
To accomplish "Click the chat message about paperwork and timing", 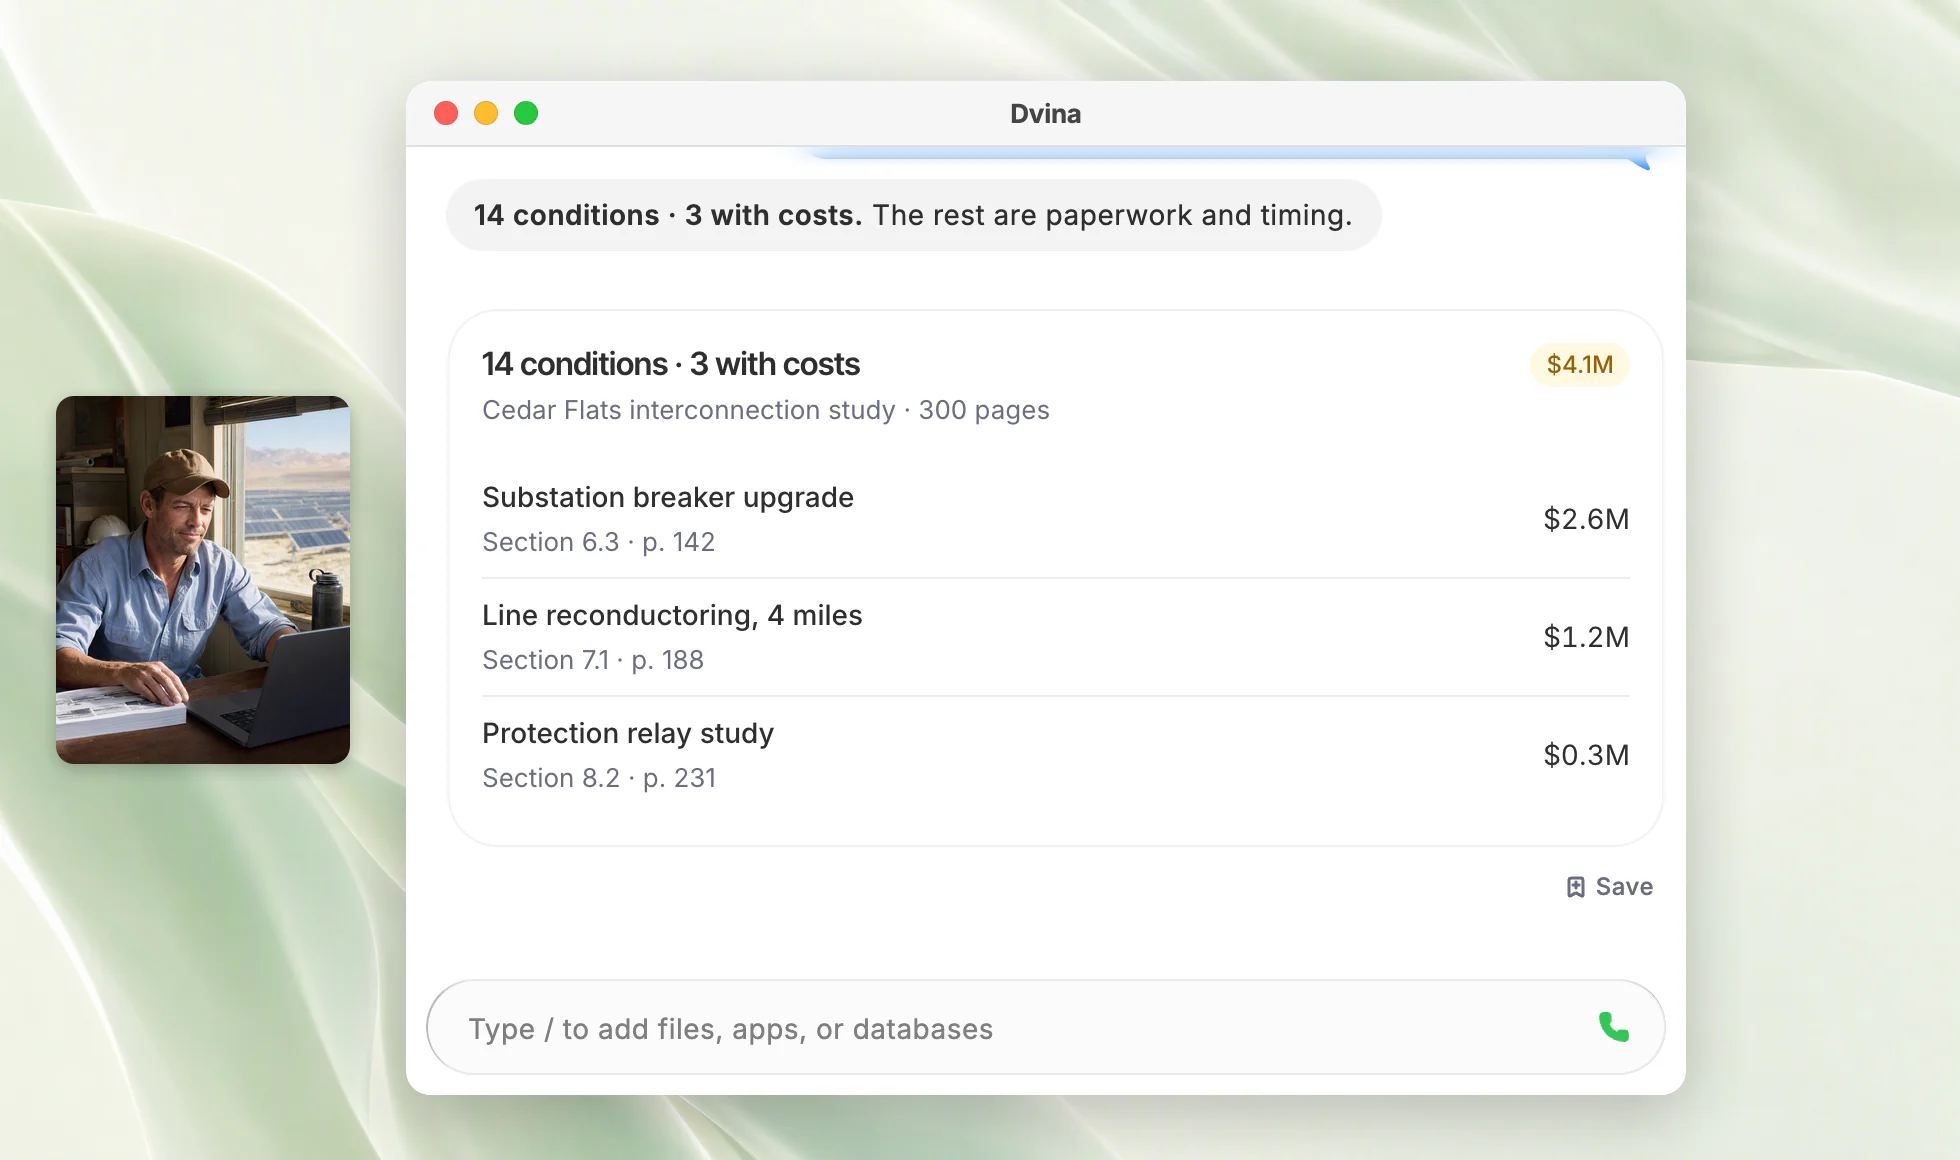I will coord(913,215).
